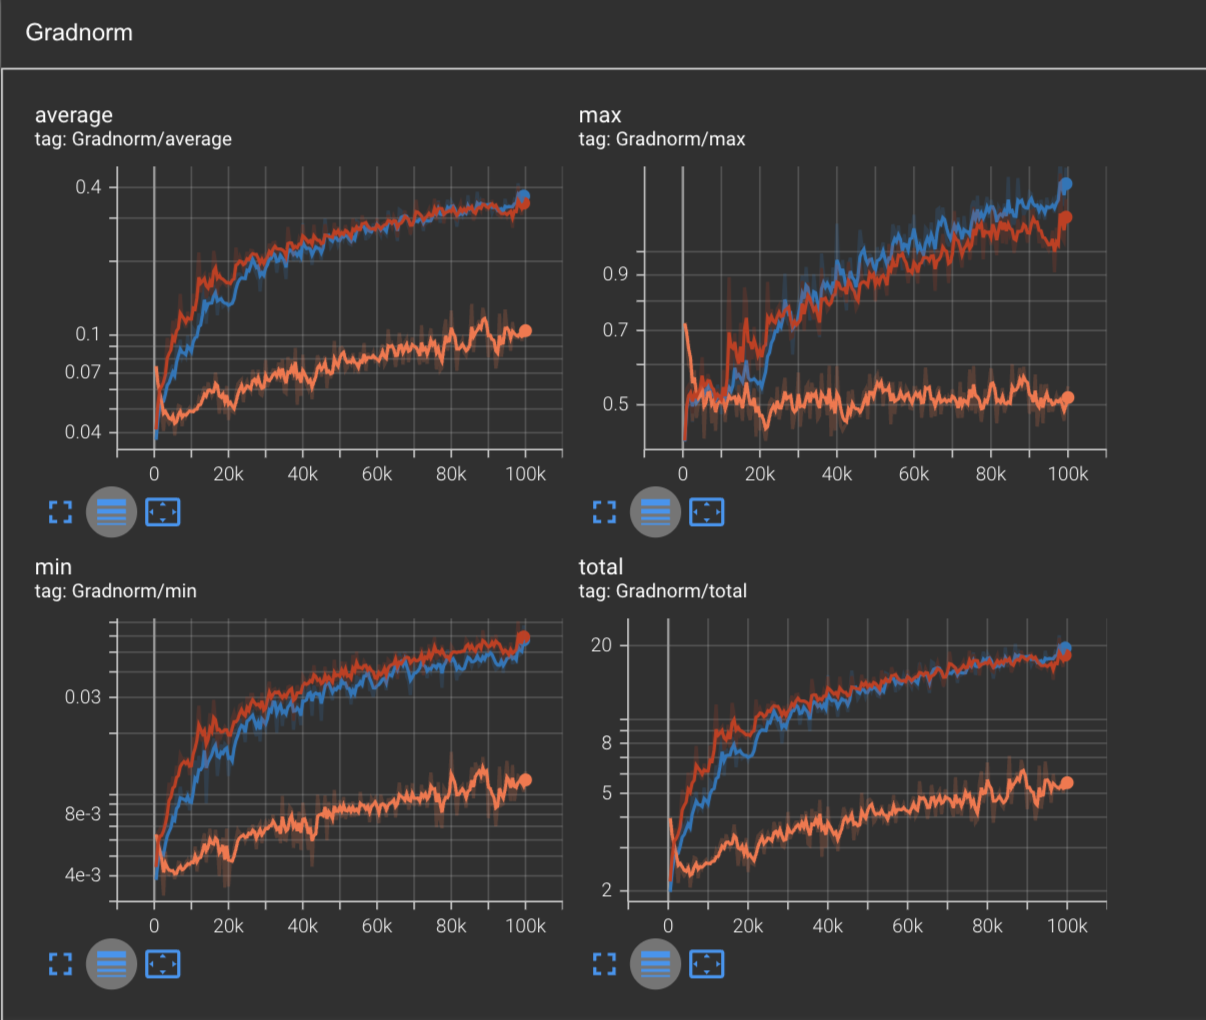Expand the min chart to full size
Viewport: 1206px width, 1020px height.
[61, 964]
